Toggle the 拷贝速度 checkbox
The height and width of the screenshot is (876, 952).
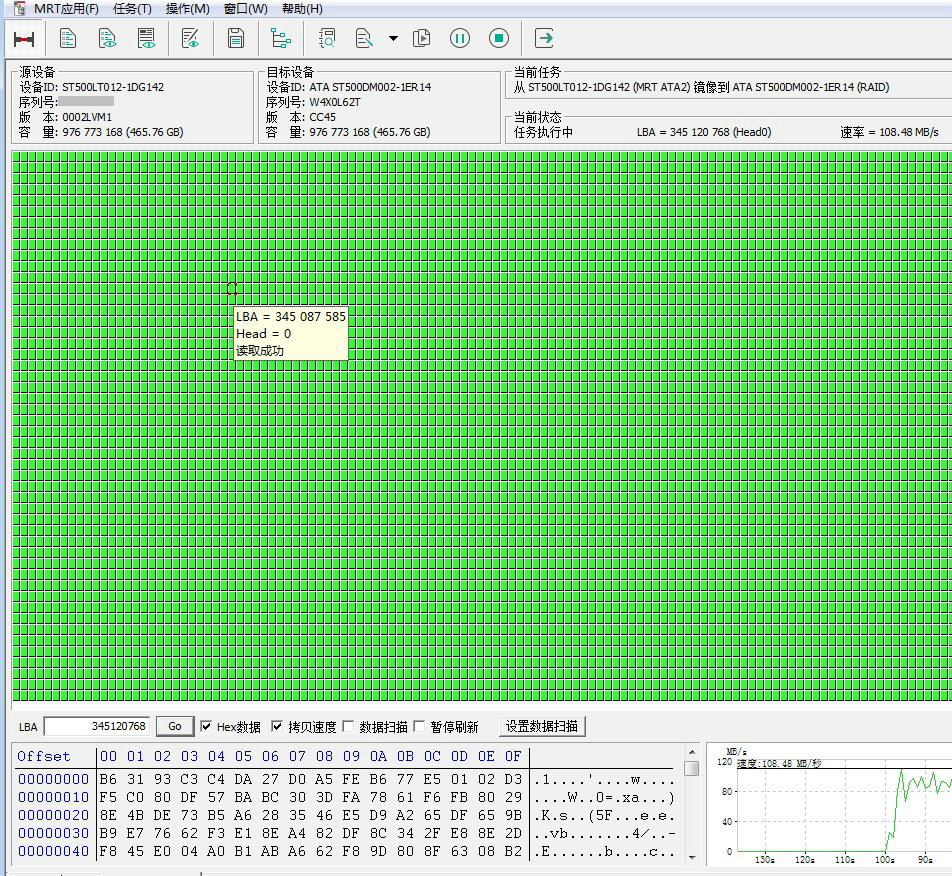[277, 726]
